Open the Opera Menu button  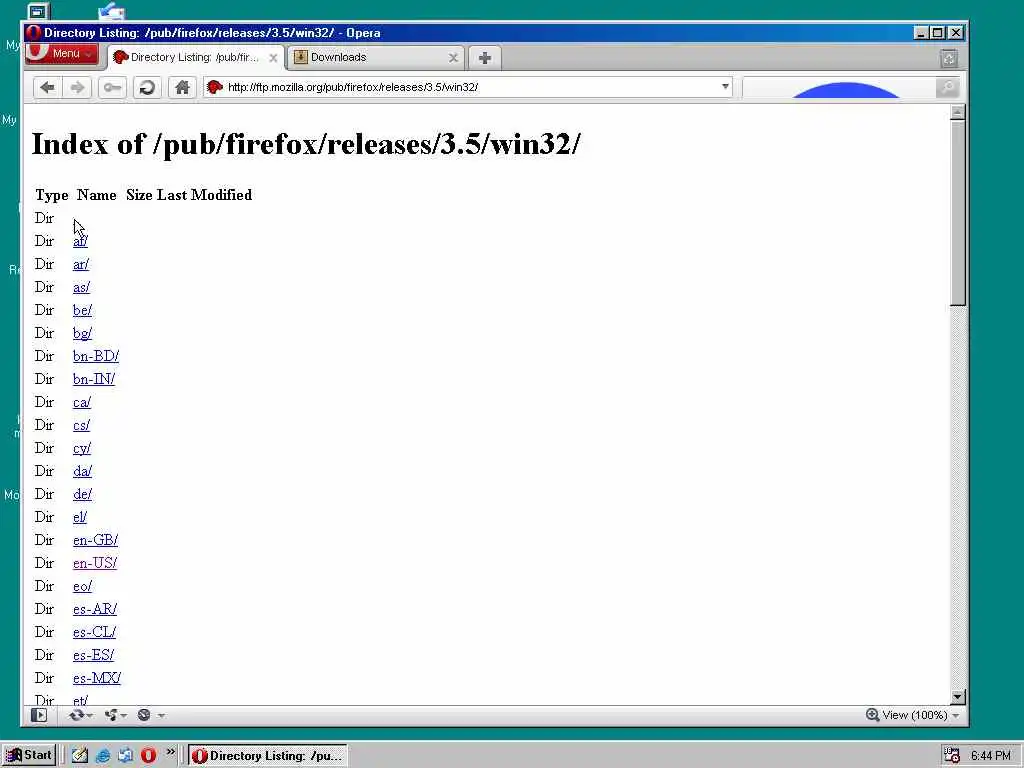[x=61, y=54]
